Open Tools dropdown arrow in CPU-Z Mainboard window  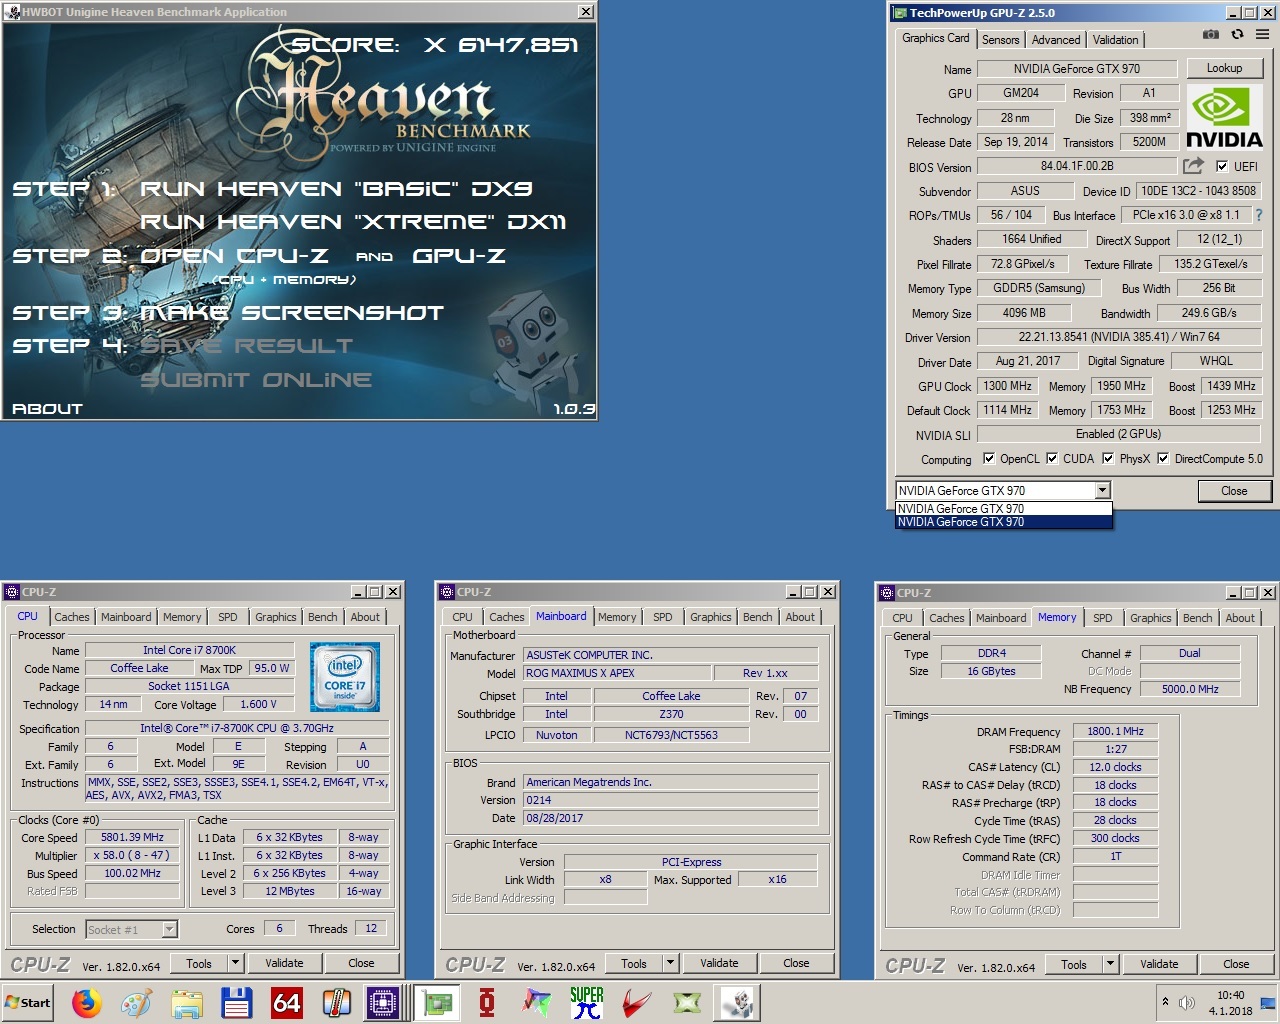click(671, 963)
